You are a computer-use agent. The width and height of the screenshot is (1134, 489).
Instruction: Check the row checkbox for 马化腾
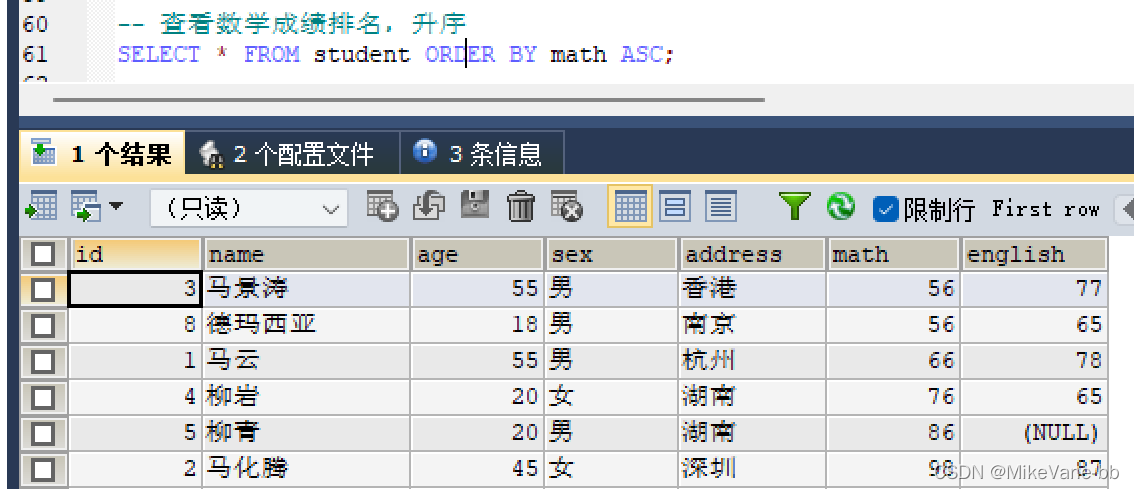tap(43, 469)
